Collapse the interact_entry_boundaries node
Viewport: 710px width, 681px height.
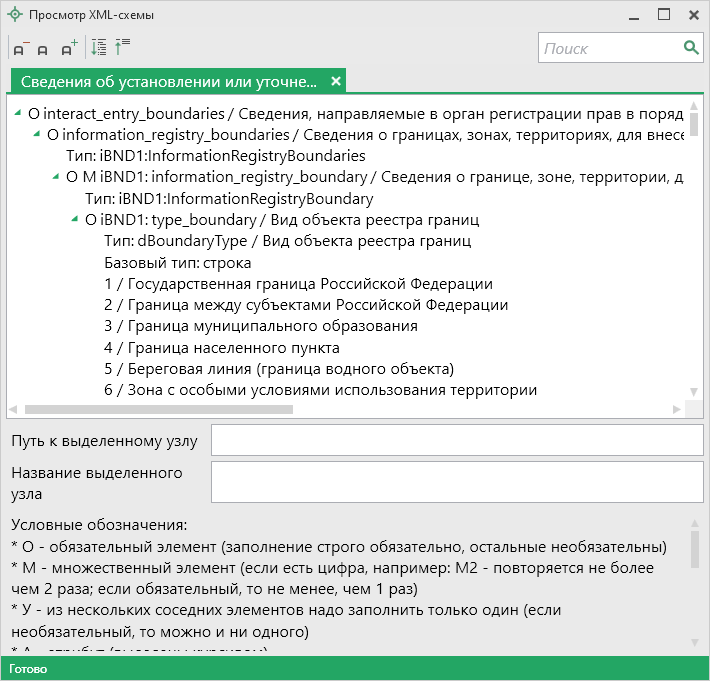click(19, 113)
